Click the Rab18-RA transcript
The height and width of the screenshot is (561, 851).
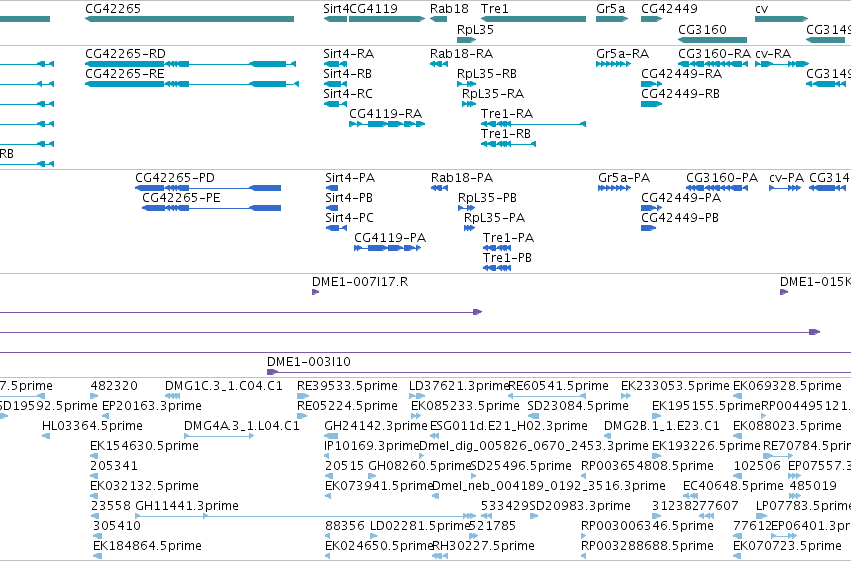click(x=439, y=64)
